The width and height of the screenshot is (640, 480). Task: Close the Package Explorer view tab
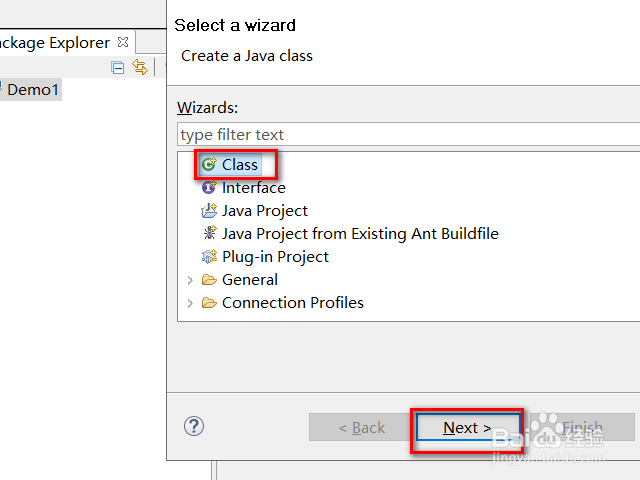pos(123,43)
